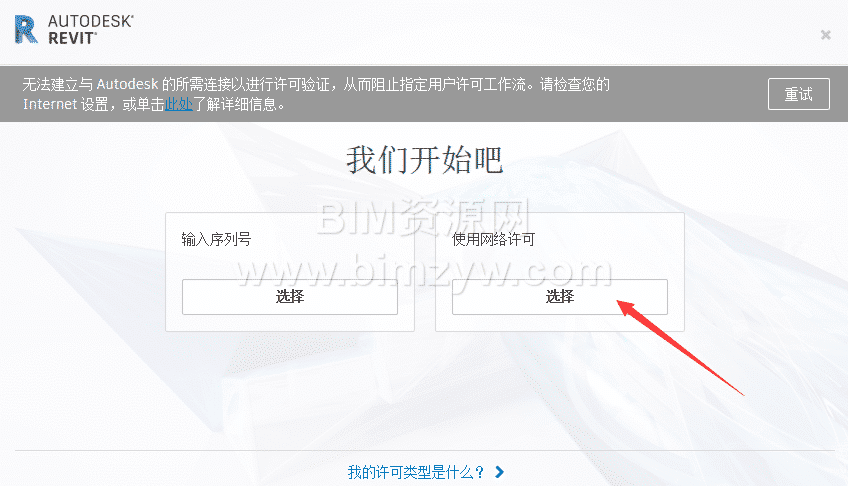Image resolution: width=848 pixels, height=486 pixels.
Task: Click the 重试 retry button
Action: [798, 94]
